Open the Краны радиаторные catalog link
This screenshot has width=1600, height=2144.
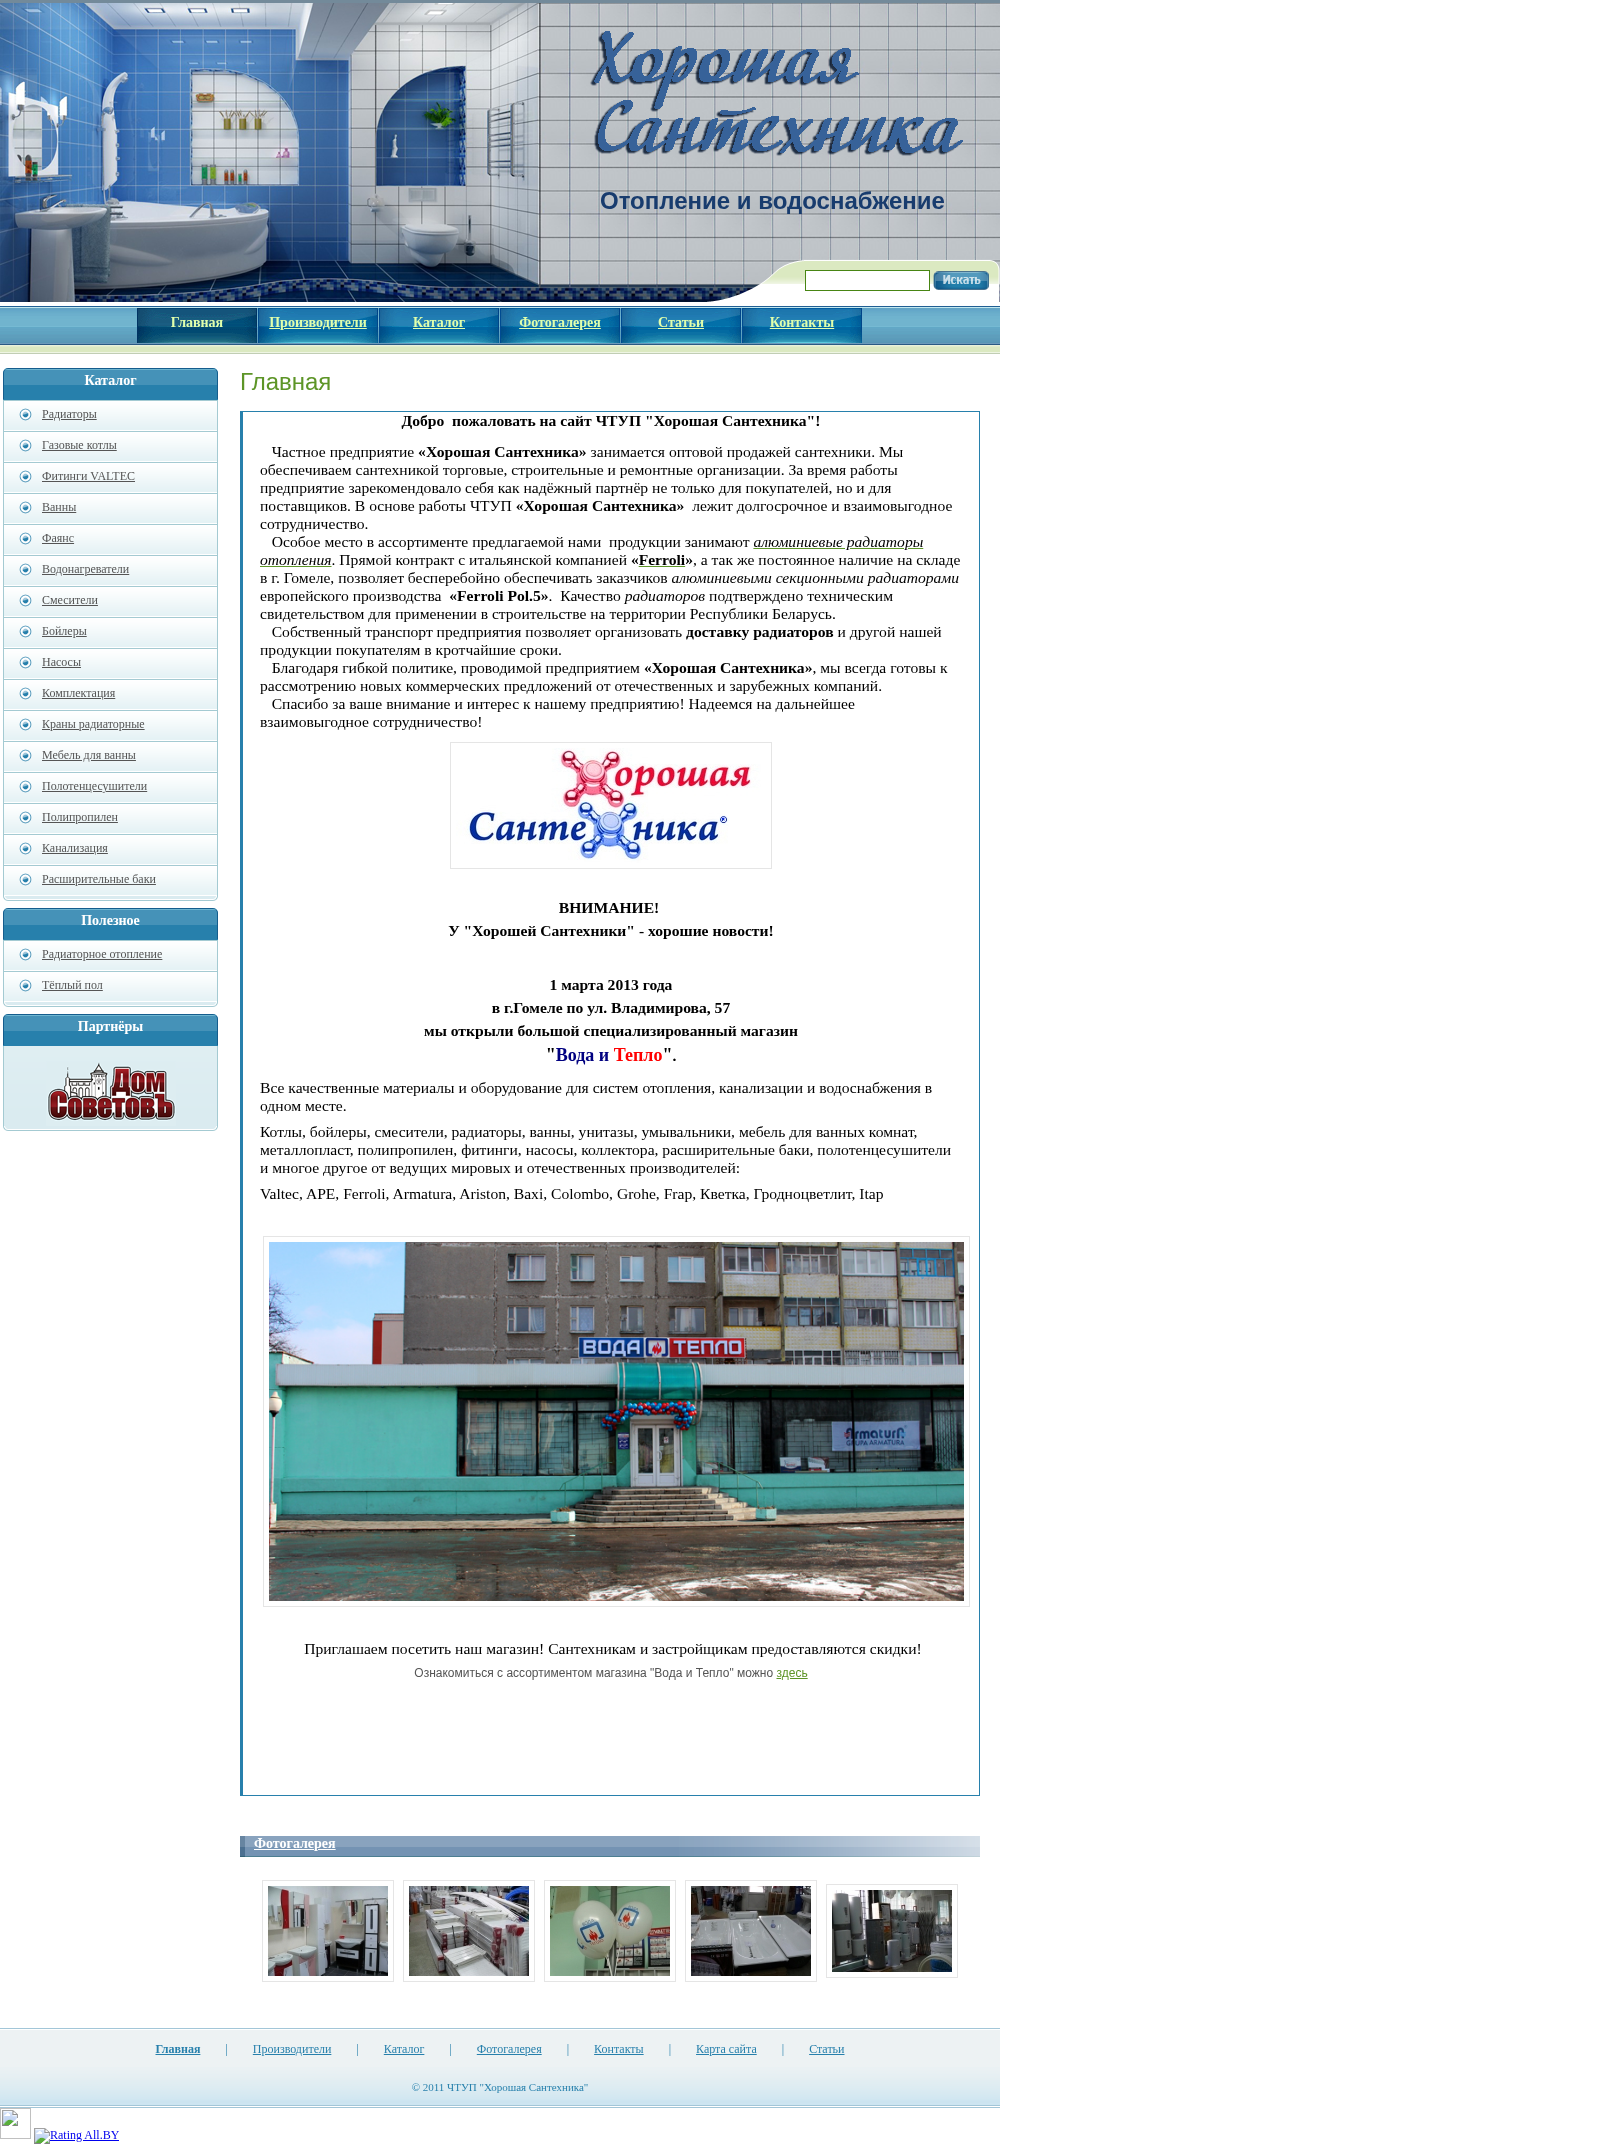pyautogui.click(x=93, y=725)
